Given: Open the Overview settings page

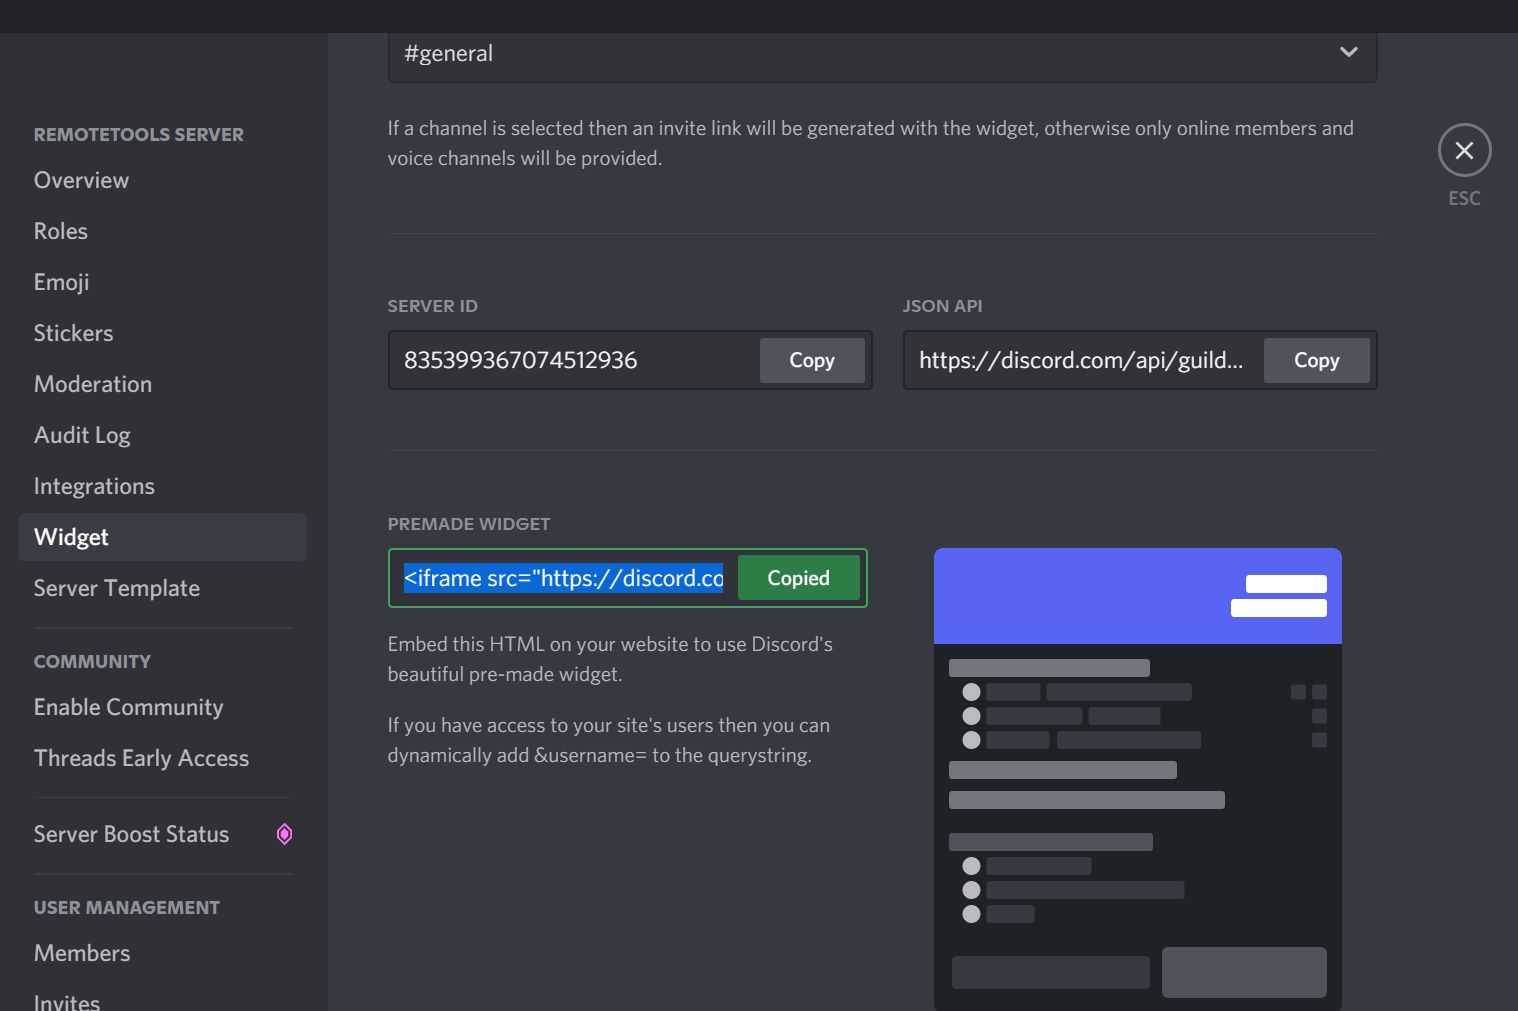Looking at the screenshot, I should pyautogui.click(x=162, y=180).
